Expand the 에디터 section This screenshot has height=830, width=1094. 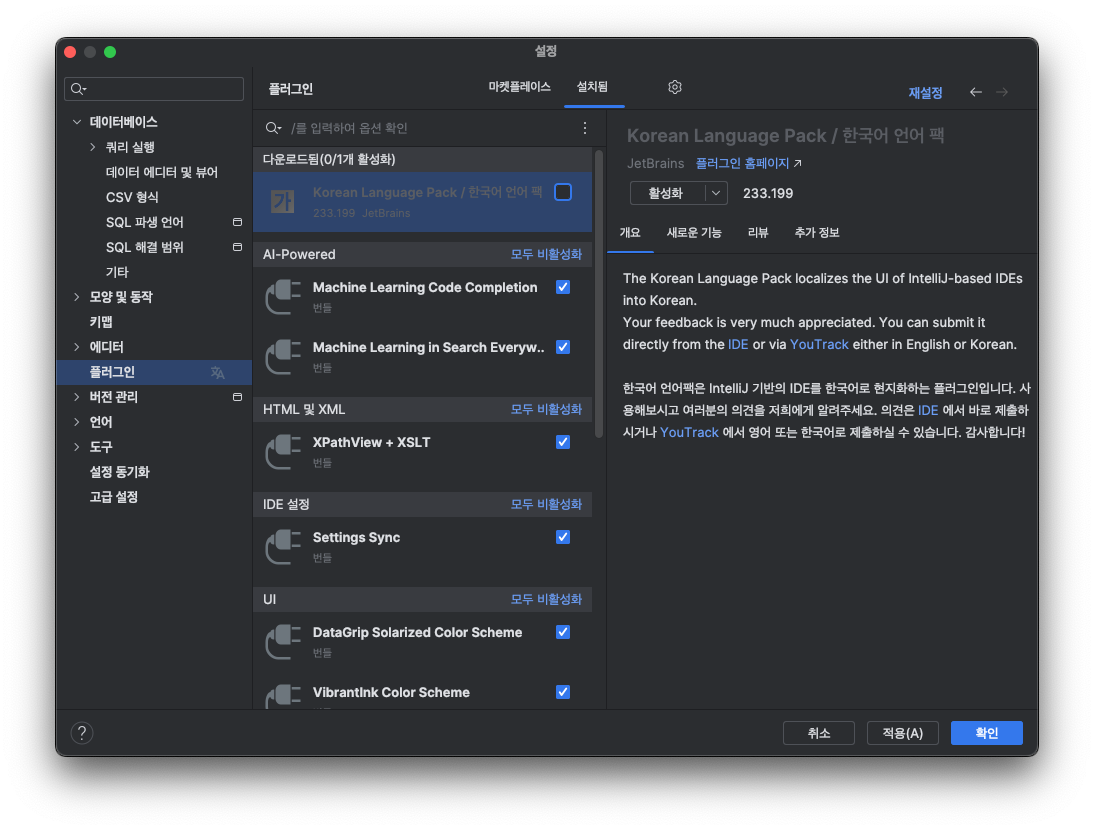coord(77,347)
